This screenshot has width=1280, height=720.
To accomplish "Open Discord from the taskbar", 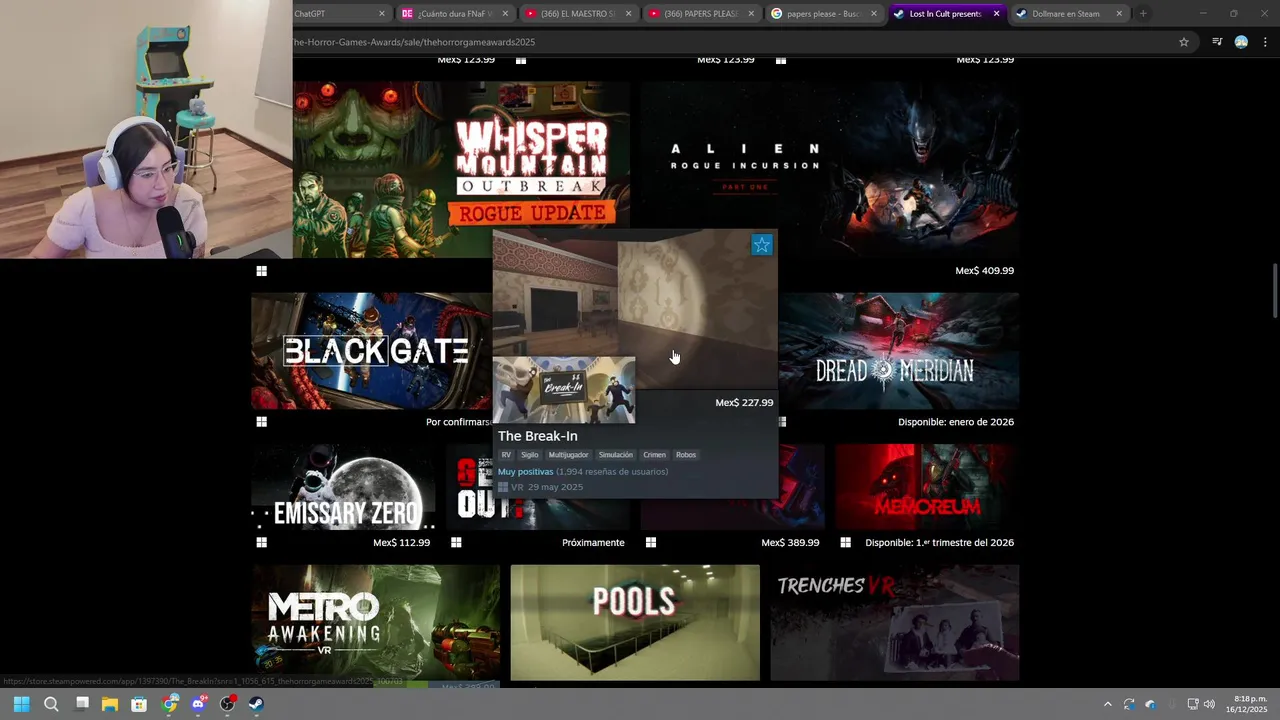I will 198,704.
